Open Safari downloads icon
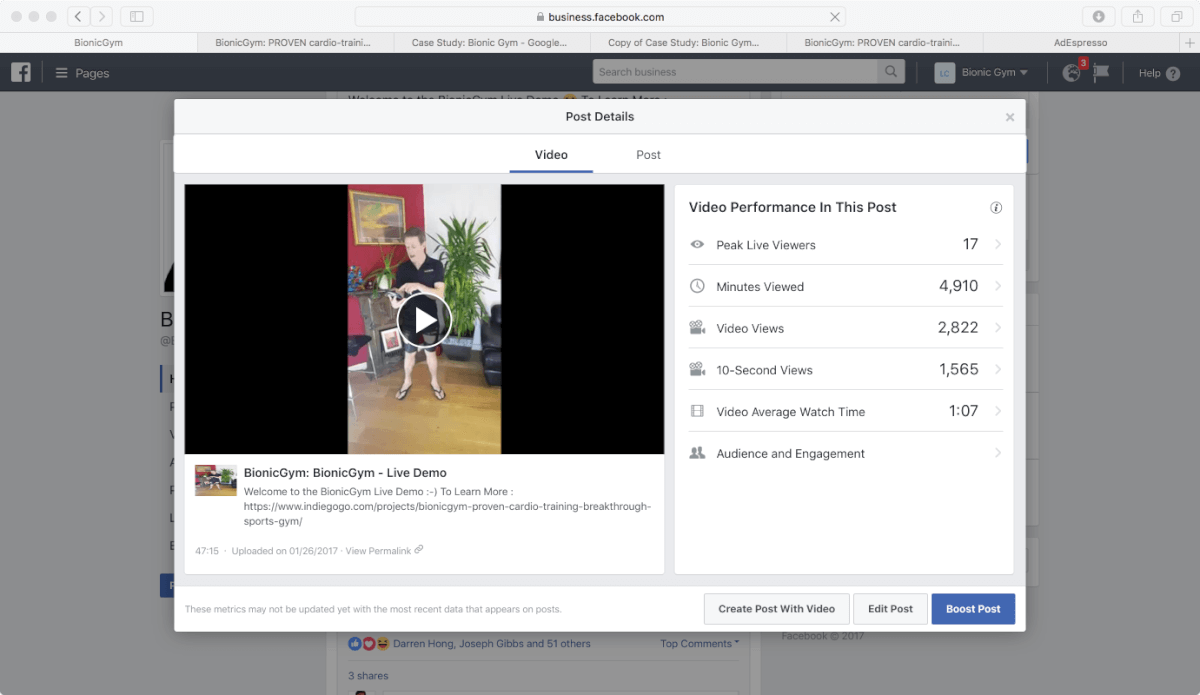 click(x=1099, y=17)
